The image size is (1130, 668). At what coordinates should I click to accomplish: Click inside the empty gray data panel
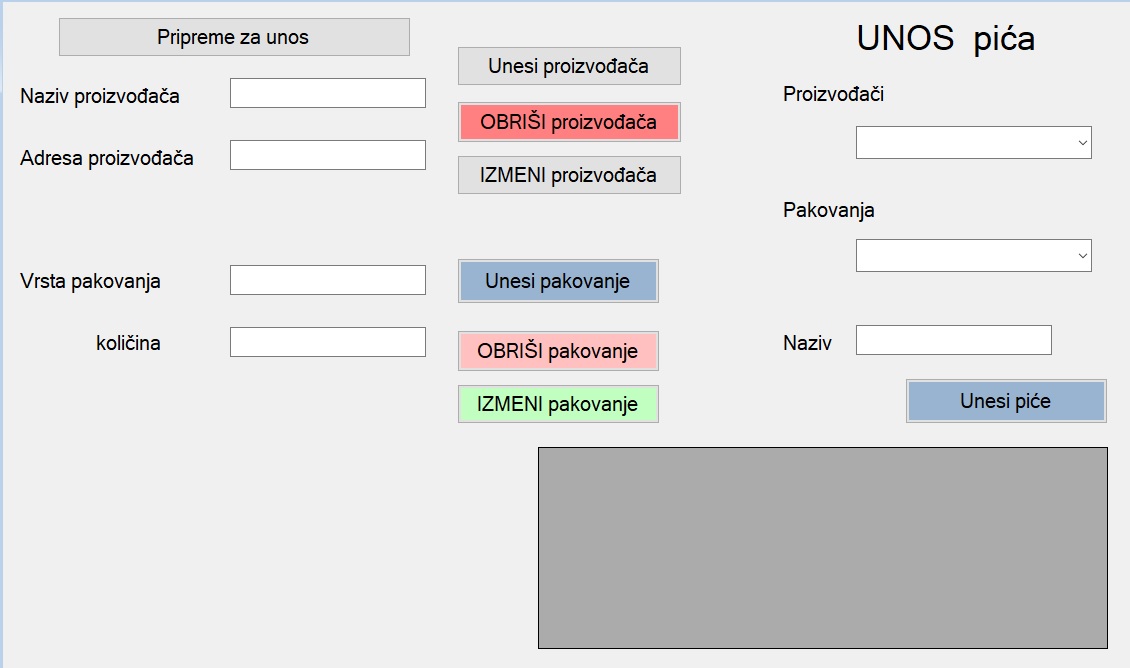(x=822, y=548)
